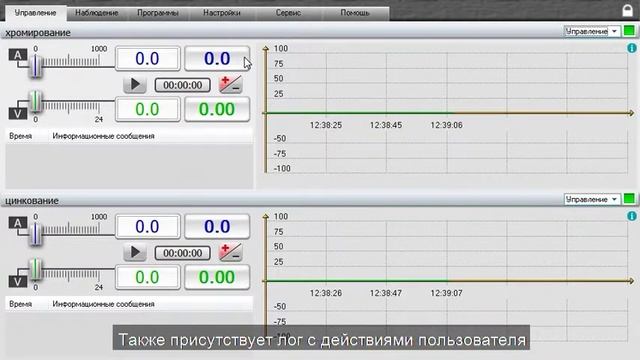Click Информационные сообщения header in хромирование log

point(103,136)
